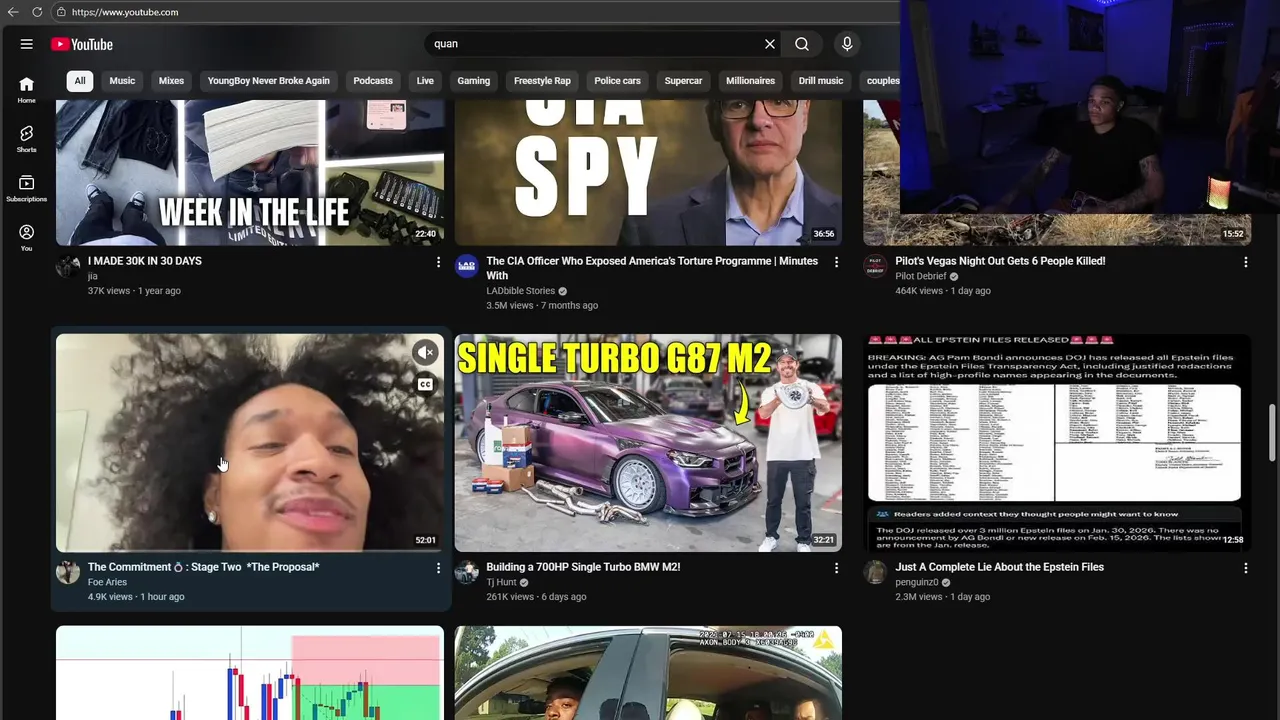Open more options for Epstein Files video
The image size is (1280, 720).
pos(1246,568)
